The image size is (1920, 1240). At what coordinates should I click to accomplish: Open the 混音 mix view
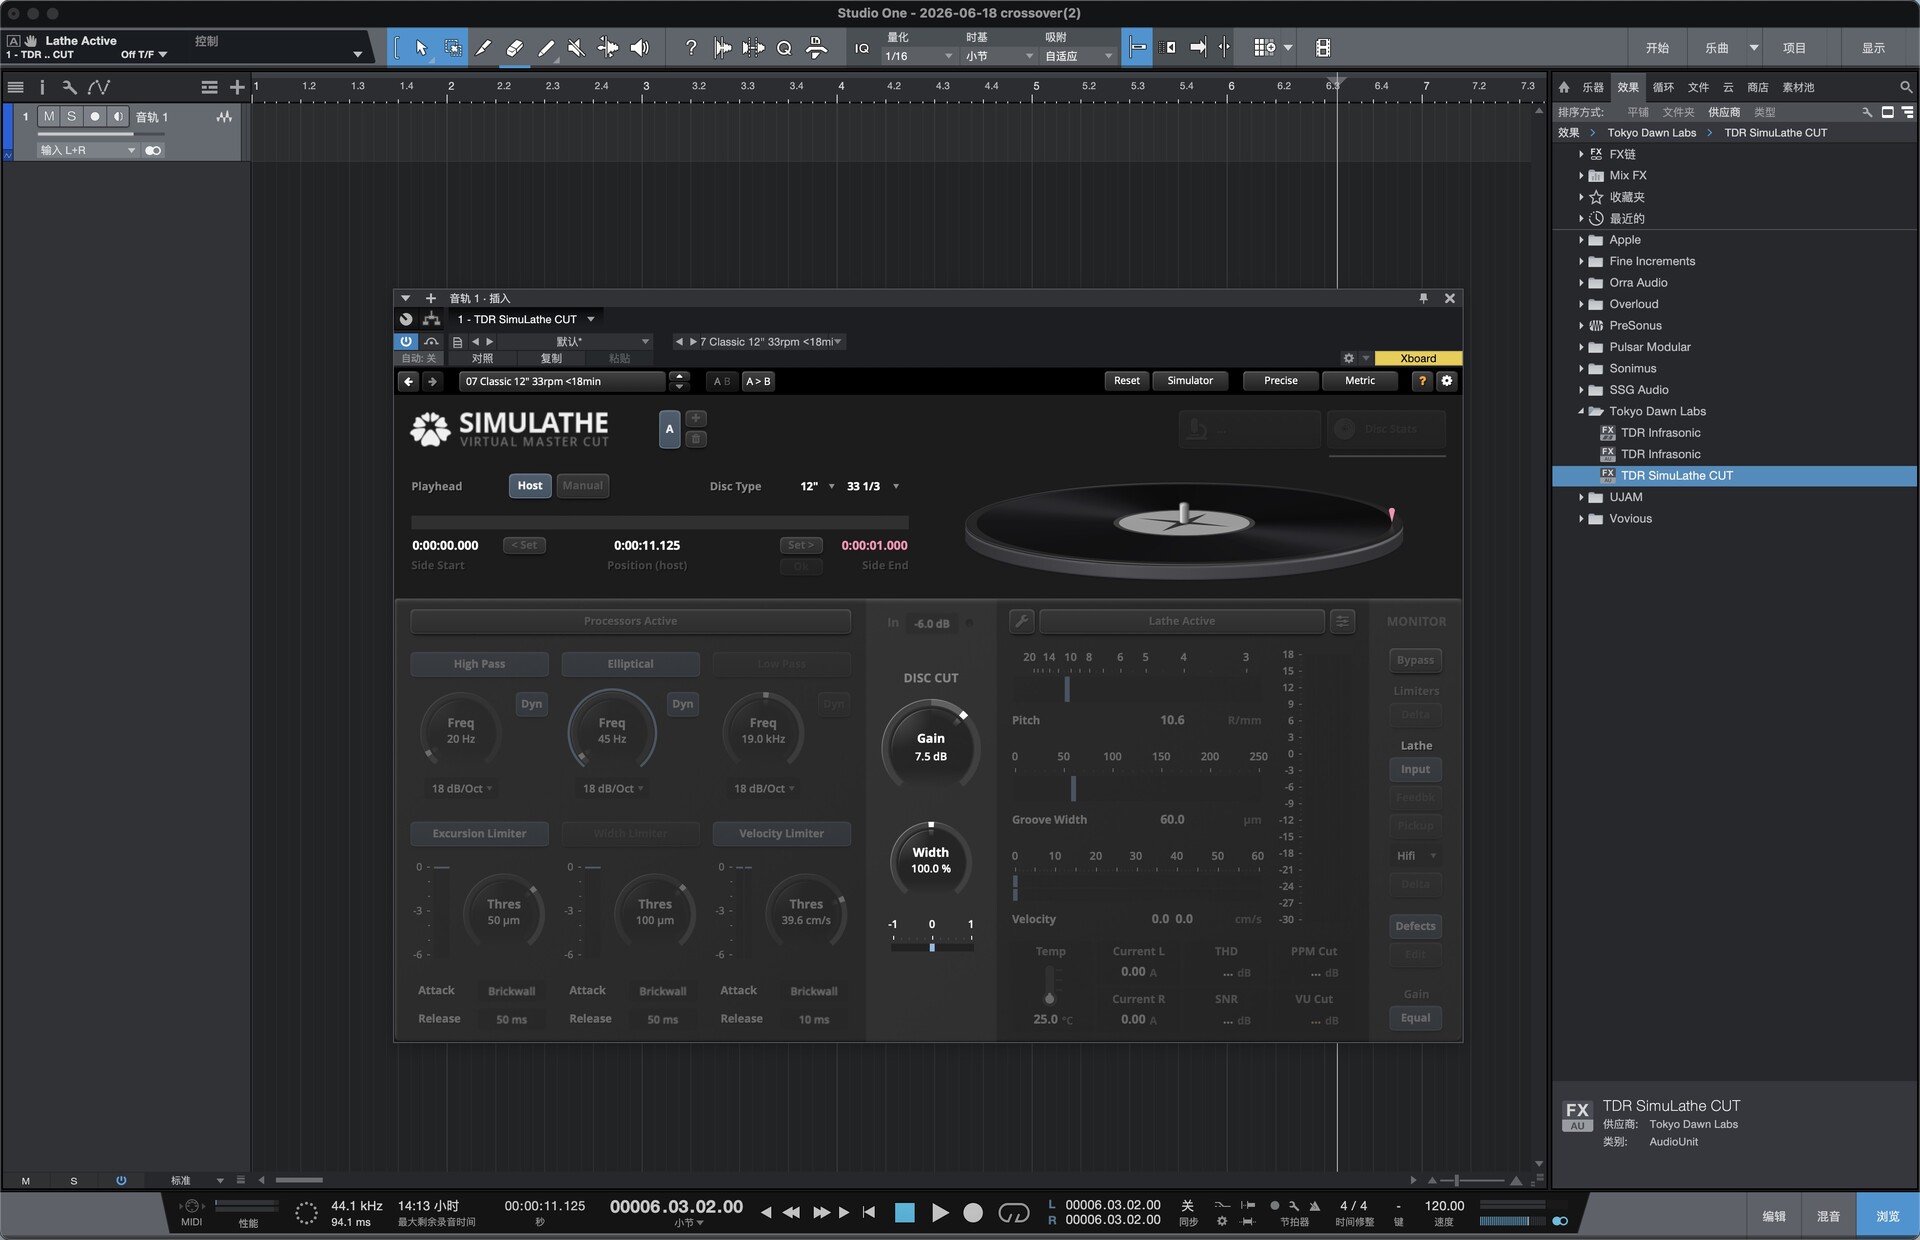point(1828,1216)
